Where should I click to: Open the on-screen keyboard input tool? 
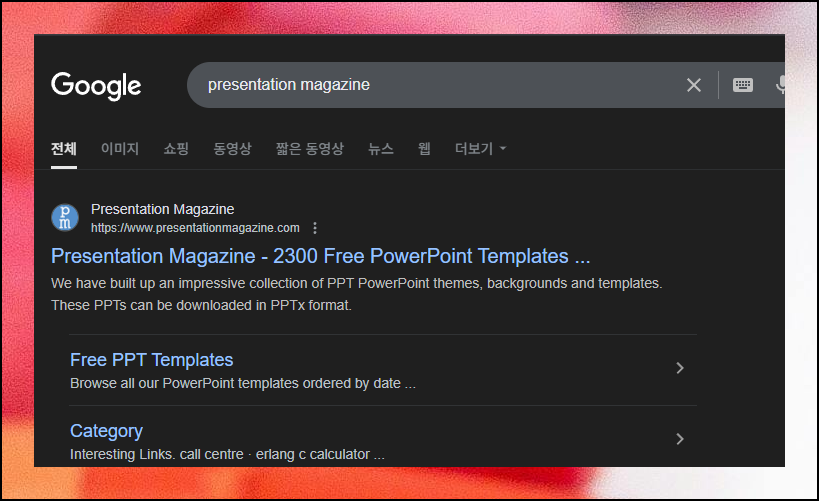point(742,85)
